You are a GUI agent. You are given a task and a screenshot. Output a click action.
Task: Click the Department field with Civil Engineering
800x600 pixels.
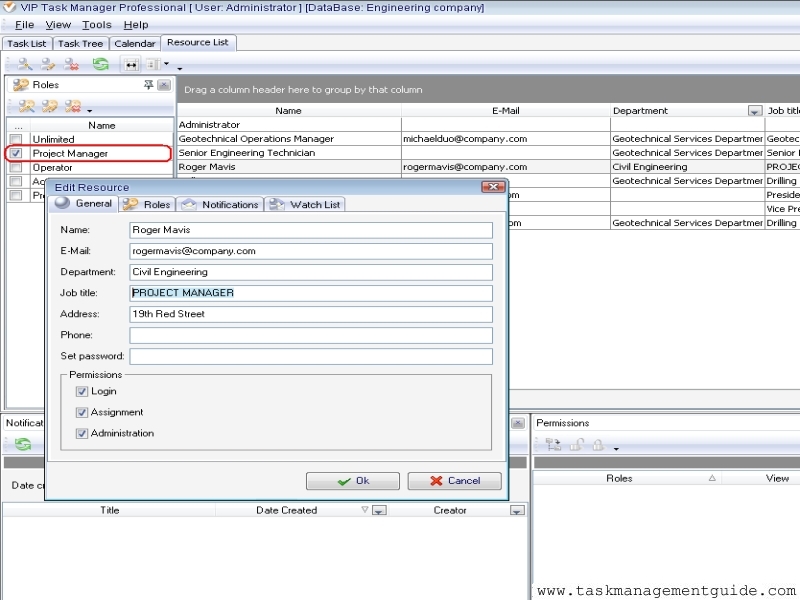311,272
